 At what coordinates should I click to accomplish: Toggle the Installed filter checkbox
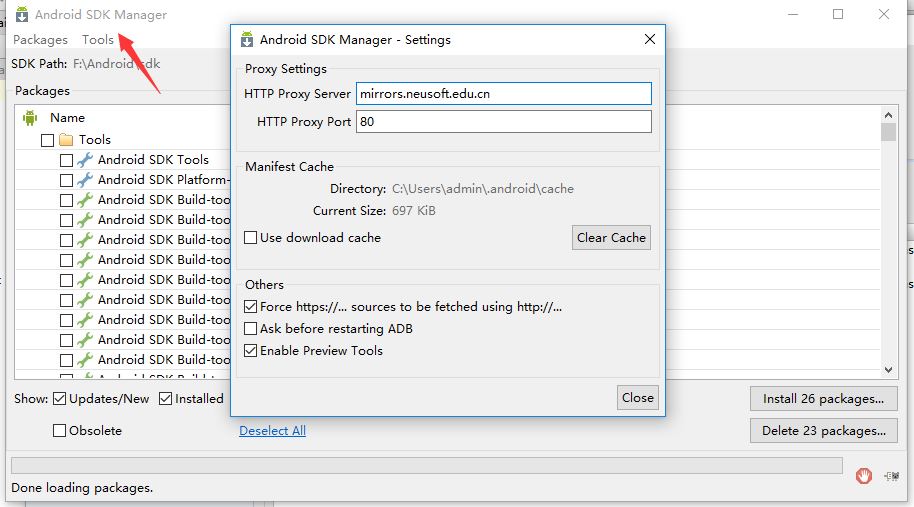point(166,399)
